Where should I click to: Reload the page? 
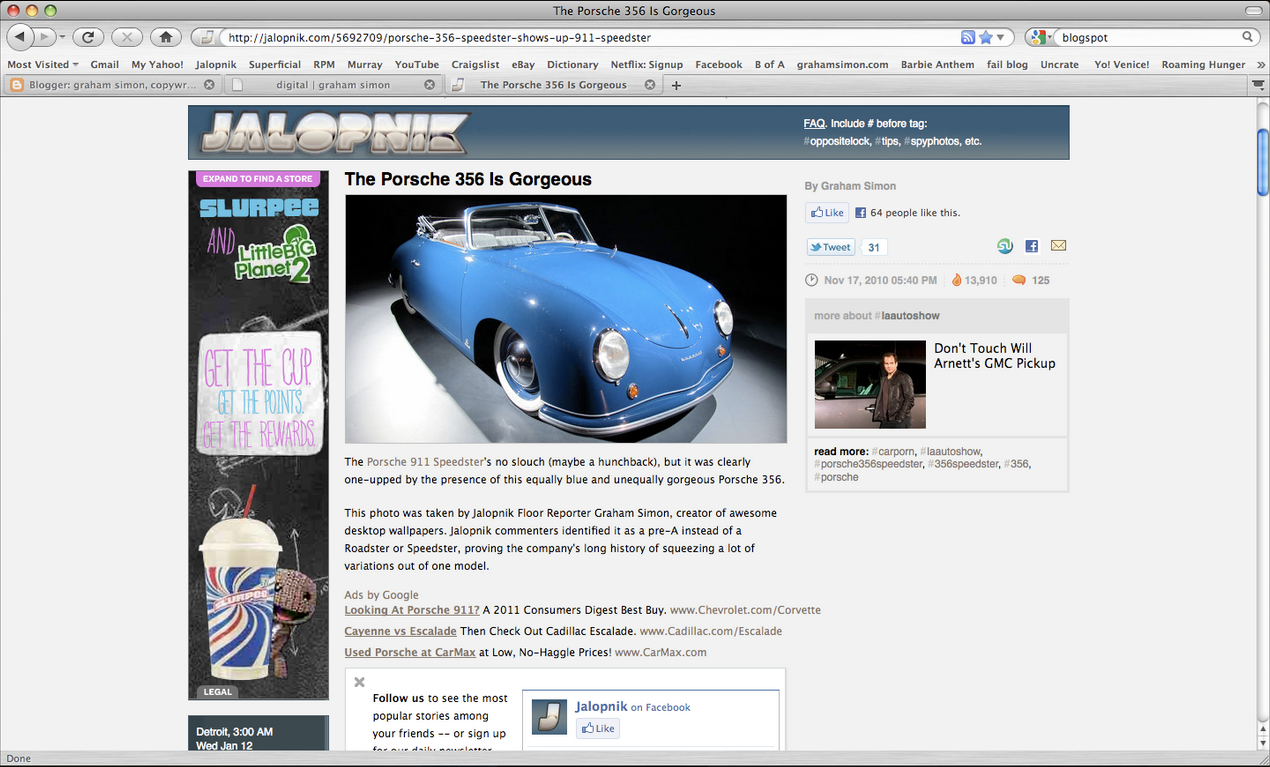[88, 36]
